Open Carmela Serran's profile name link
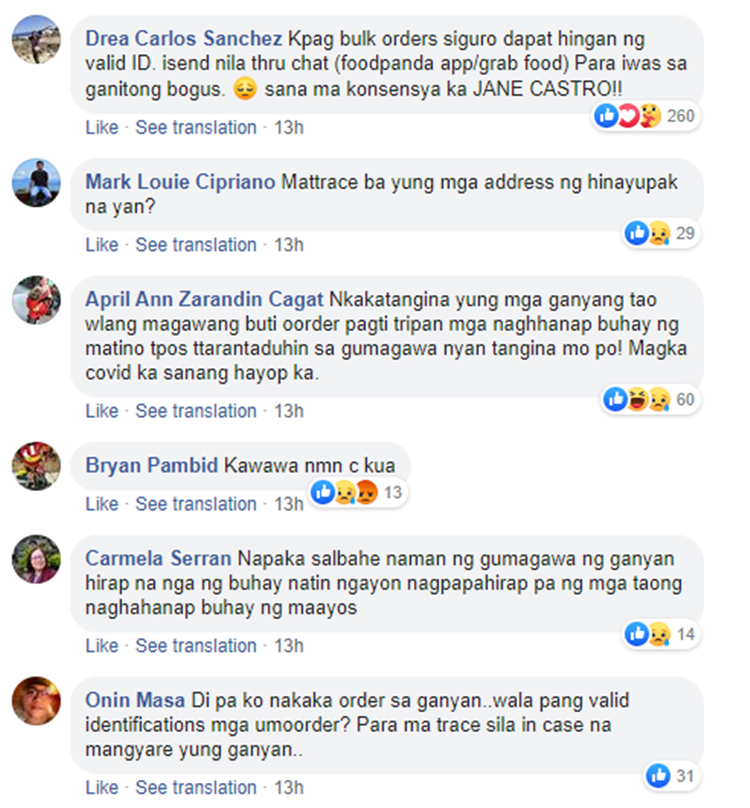 point(158,559)
